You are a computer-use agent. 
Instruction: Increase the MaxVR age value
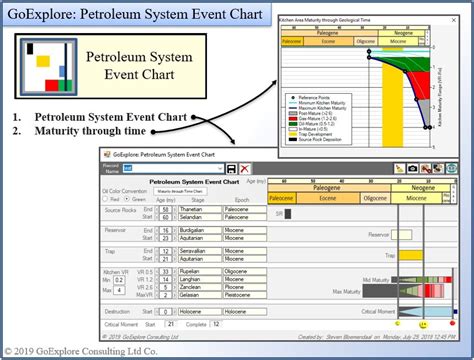(x=175, y=295)
